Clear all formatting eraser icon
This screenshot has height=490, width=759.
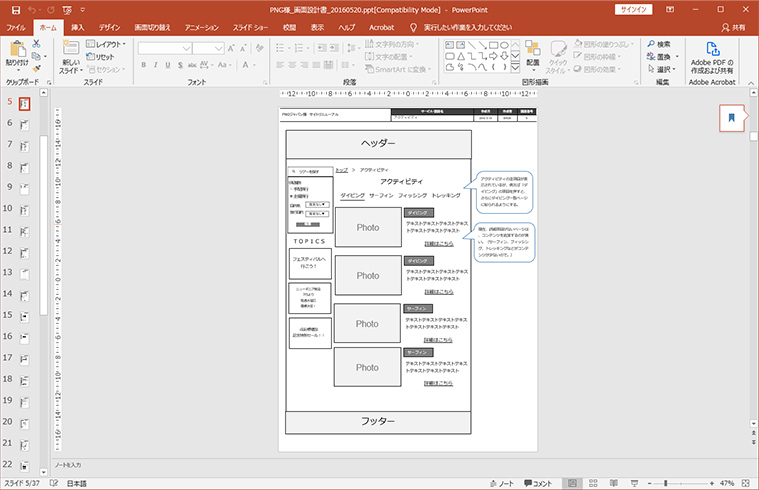260,48
